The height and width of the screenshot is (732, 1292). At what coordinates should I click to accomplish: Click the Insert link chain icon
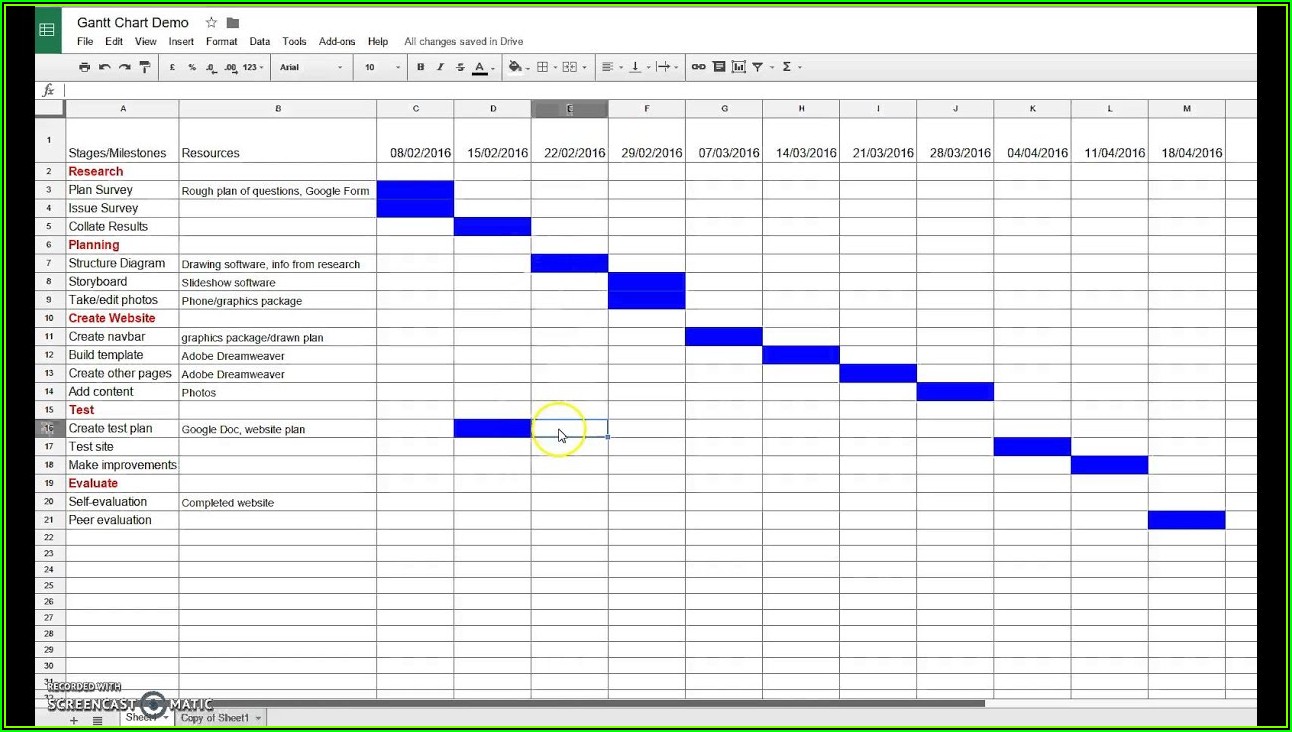tap(698, 67)
